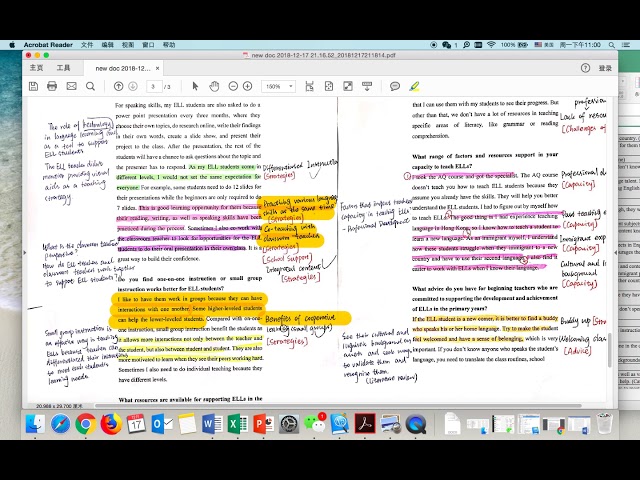Zoom out with the minus circle button

pyautogui.click(x=233, y=86)
